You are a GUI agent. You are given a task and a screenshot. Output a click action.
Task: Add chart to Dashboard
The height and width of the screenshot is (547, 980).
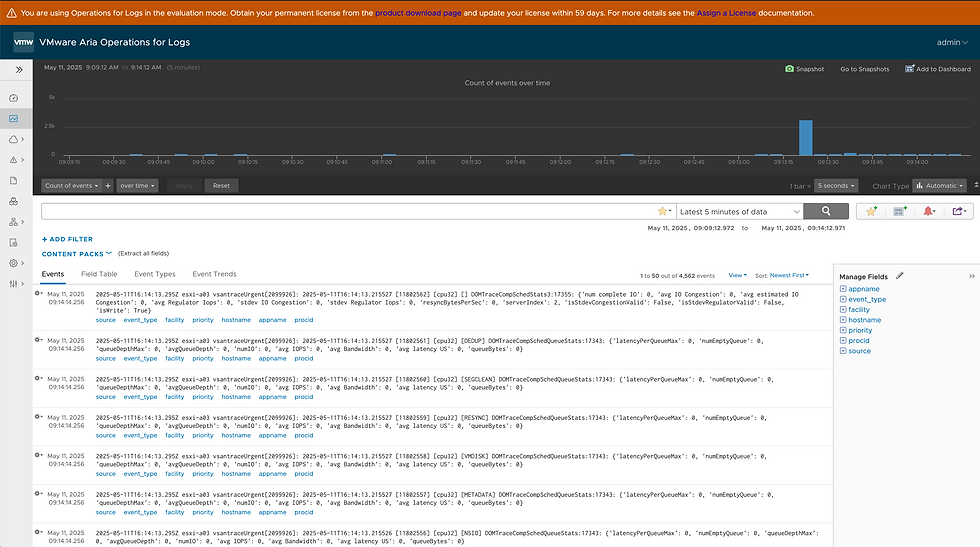[x=938, y=69]
